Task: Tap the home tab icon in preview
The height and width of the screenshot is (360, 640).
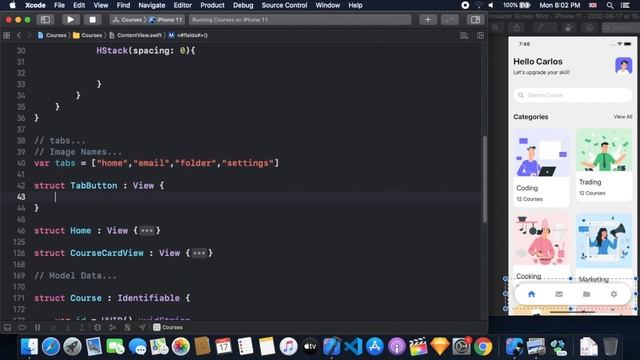Action: coord(531,294)
